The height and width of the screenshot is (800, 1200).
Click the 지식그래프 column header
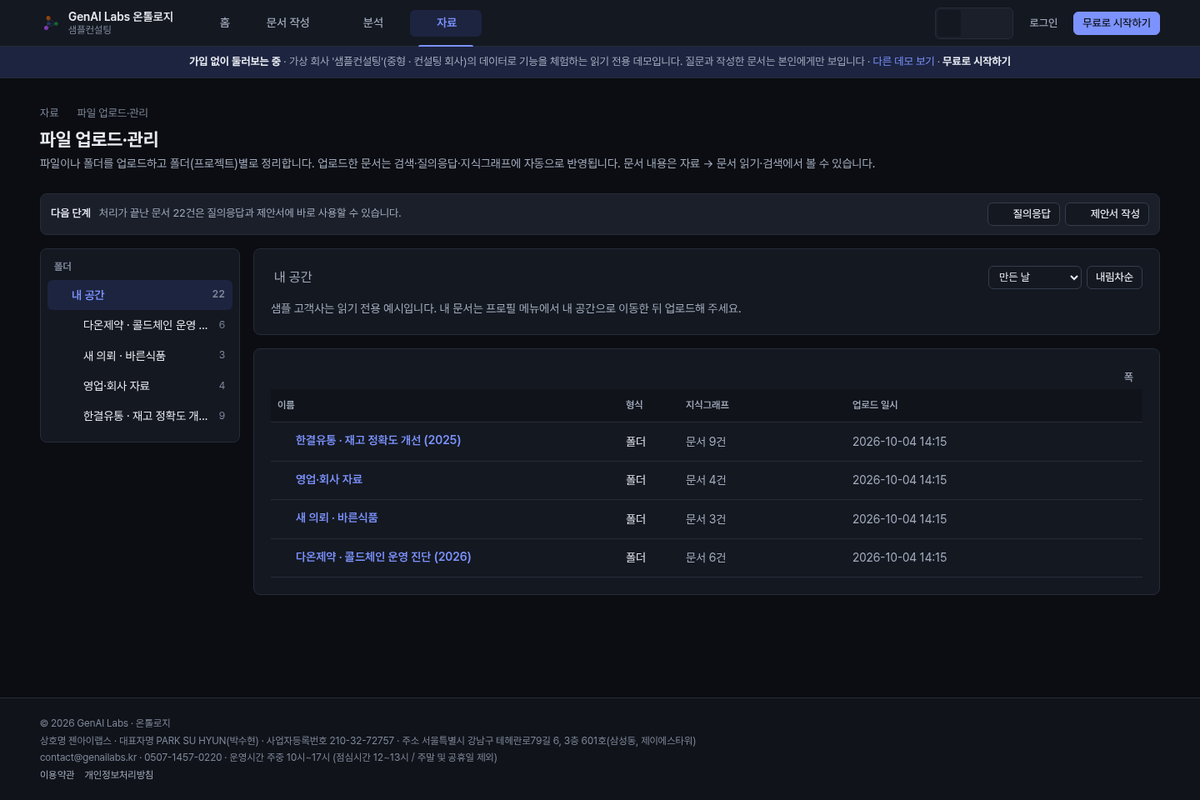point(707,405)
